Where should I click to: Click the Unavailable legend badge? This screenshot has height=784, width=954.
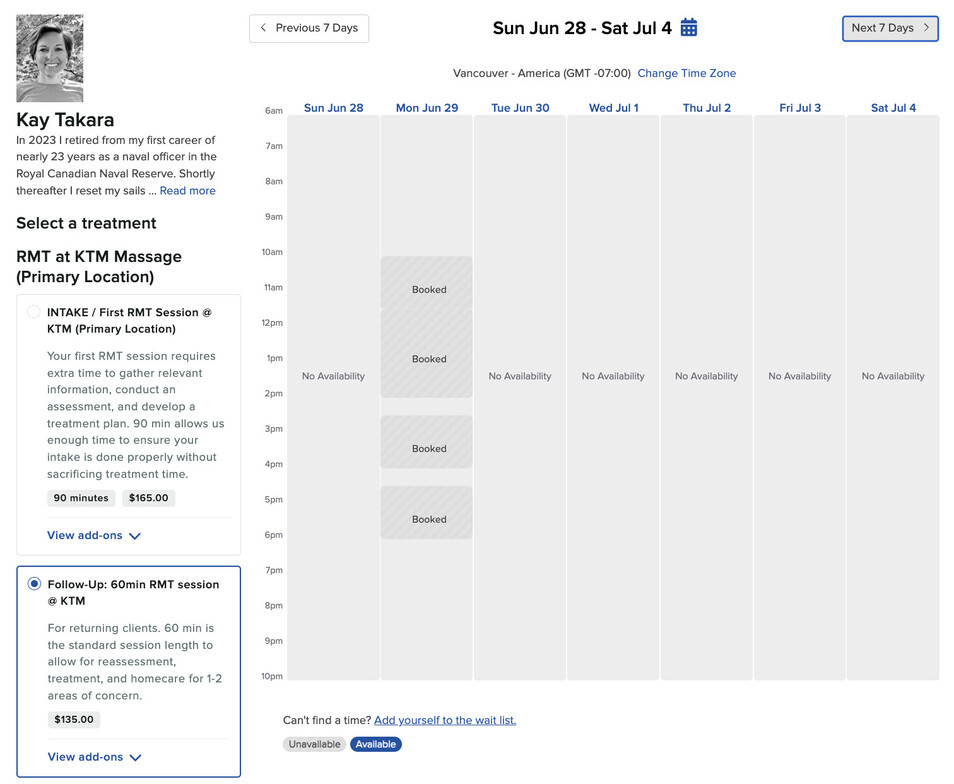[314, 744]
